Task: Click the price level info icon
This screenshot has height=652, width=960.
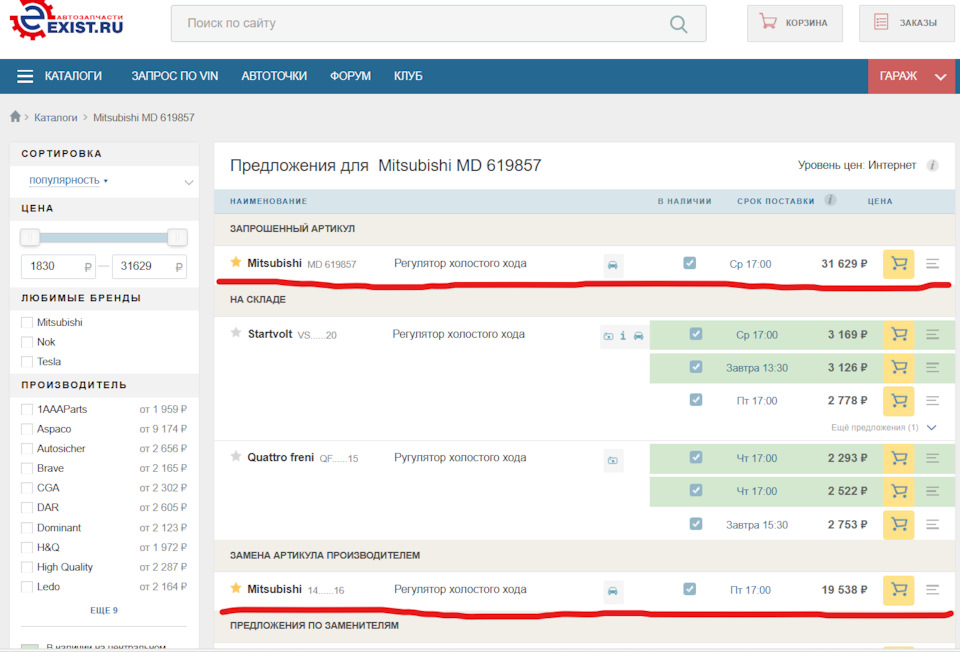Action: 932,165
